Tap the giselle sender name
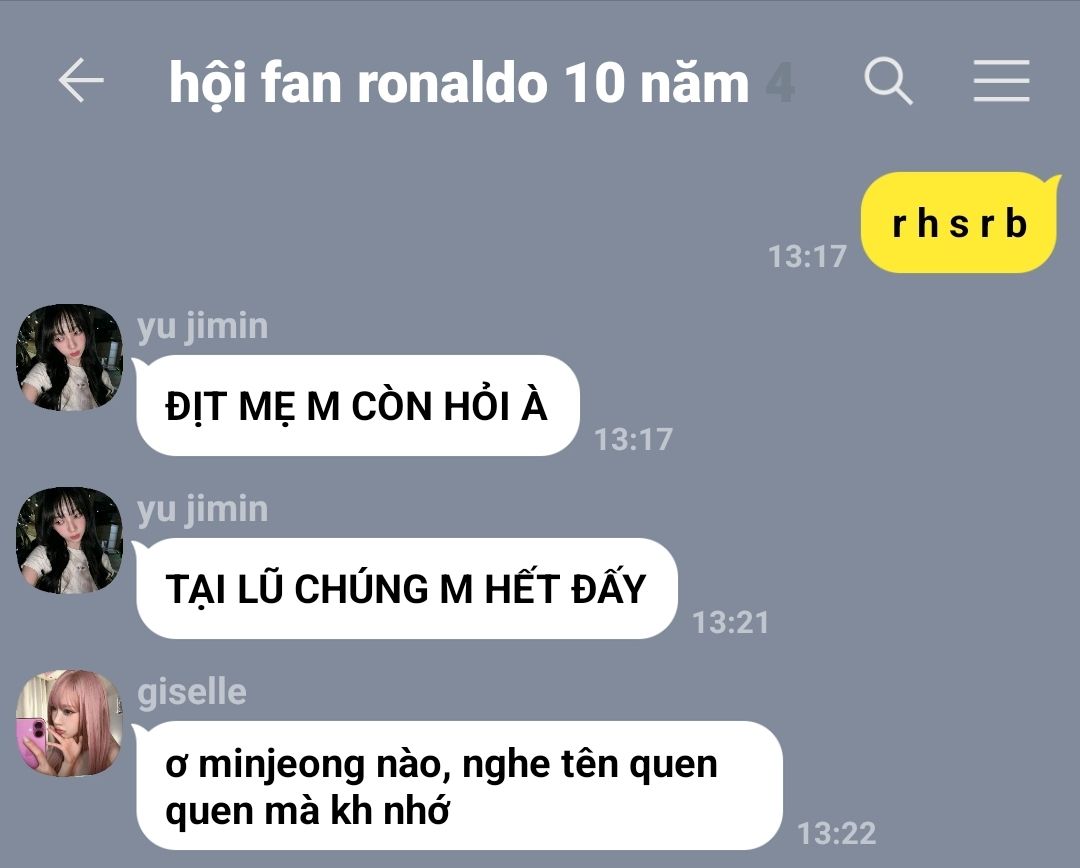 point(191,692)
